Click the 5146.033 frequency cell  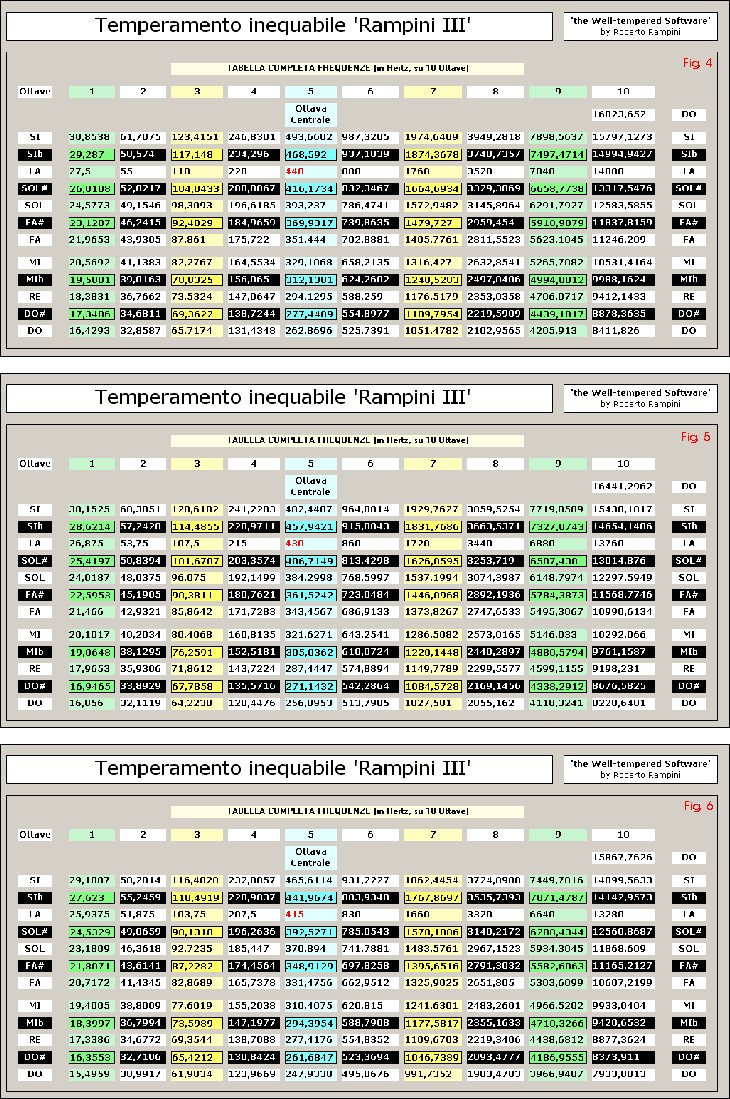click(558, 634)
